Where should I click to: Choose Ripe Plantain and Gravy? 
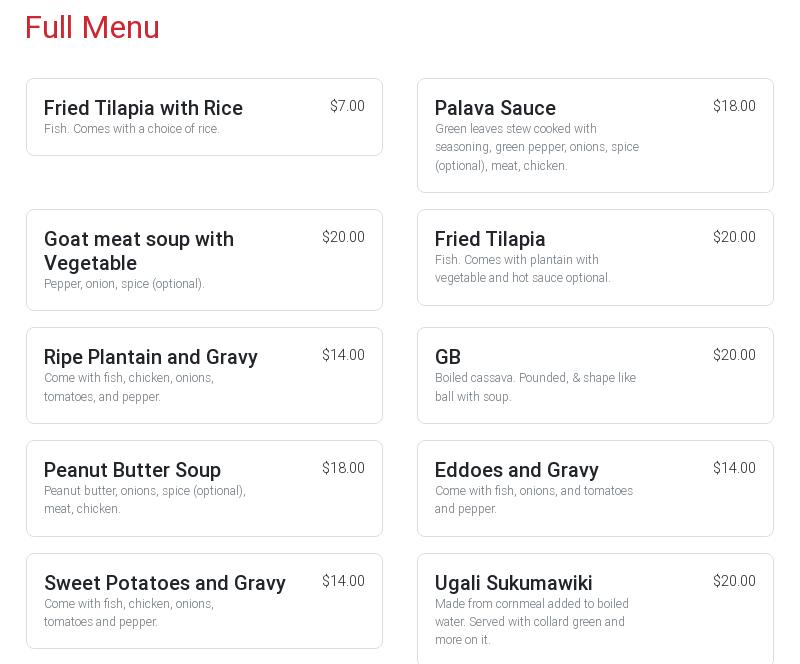tap(151, 357)
